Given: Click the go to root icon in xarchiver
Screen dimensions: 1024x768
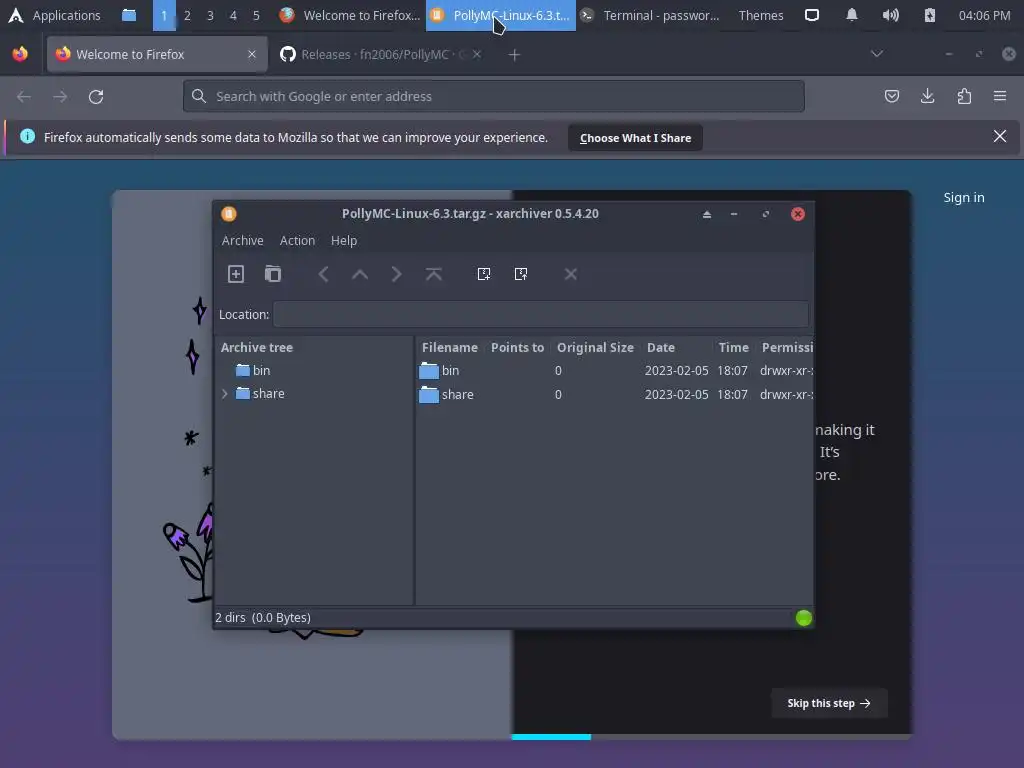Looking at the screenshot, I should point(434,274).
